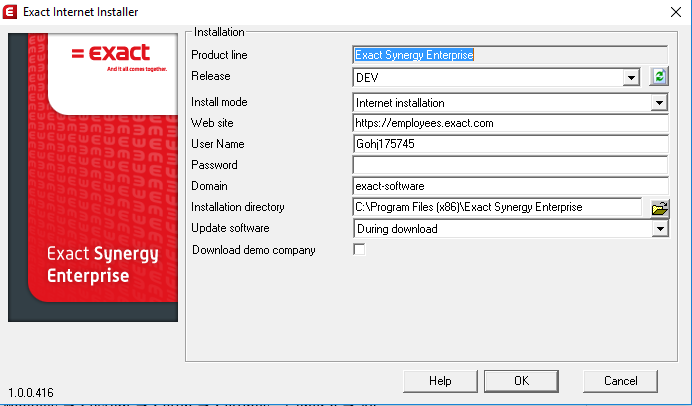This screenshot has width=692, height=406.
Task: Select the User Name field
Action: pyautogui.click(x=510, y=144)
